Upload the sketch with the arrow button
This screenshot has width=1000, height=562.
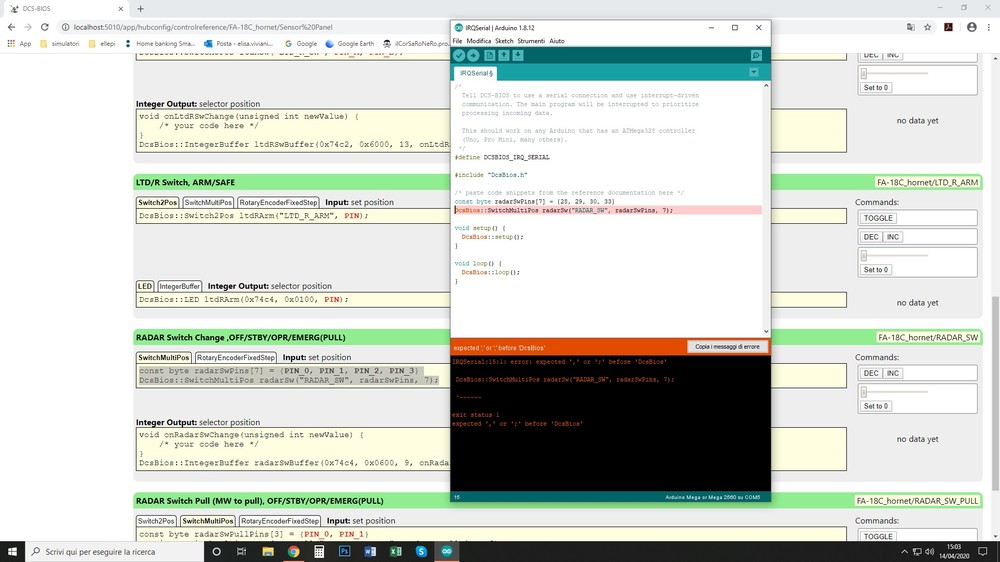(x=473, y=56)
